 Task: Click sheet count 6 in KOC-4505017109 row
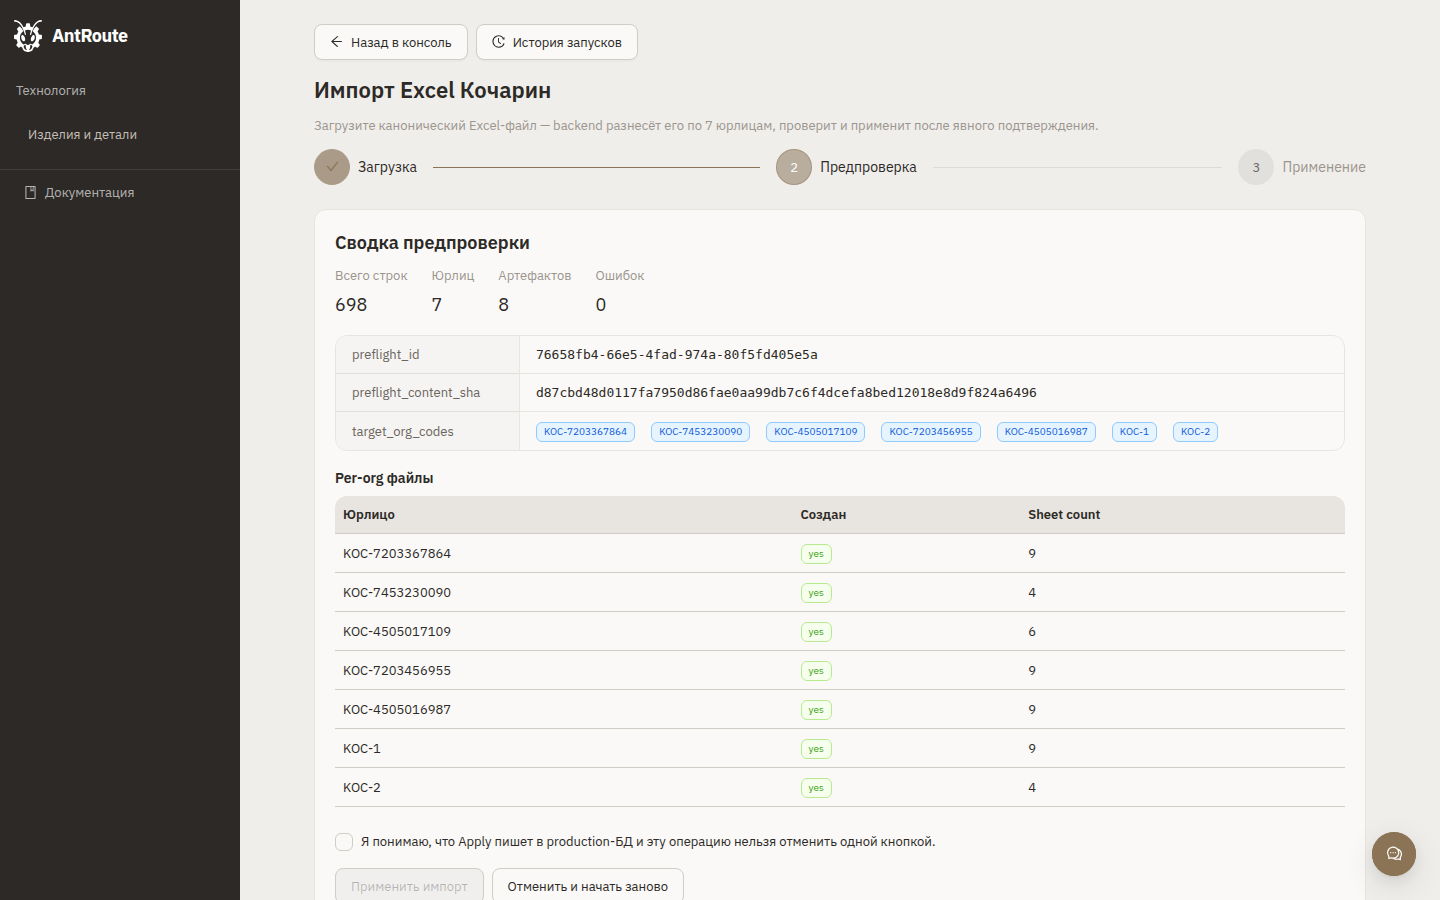click(1032, 632)
